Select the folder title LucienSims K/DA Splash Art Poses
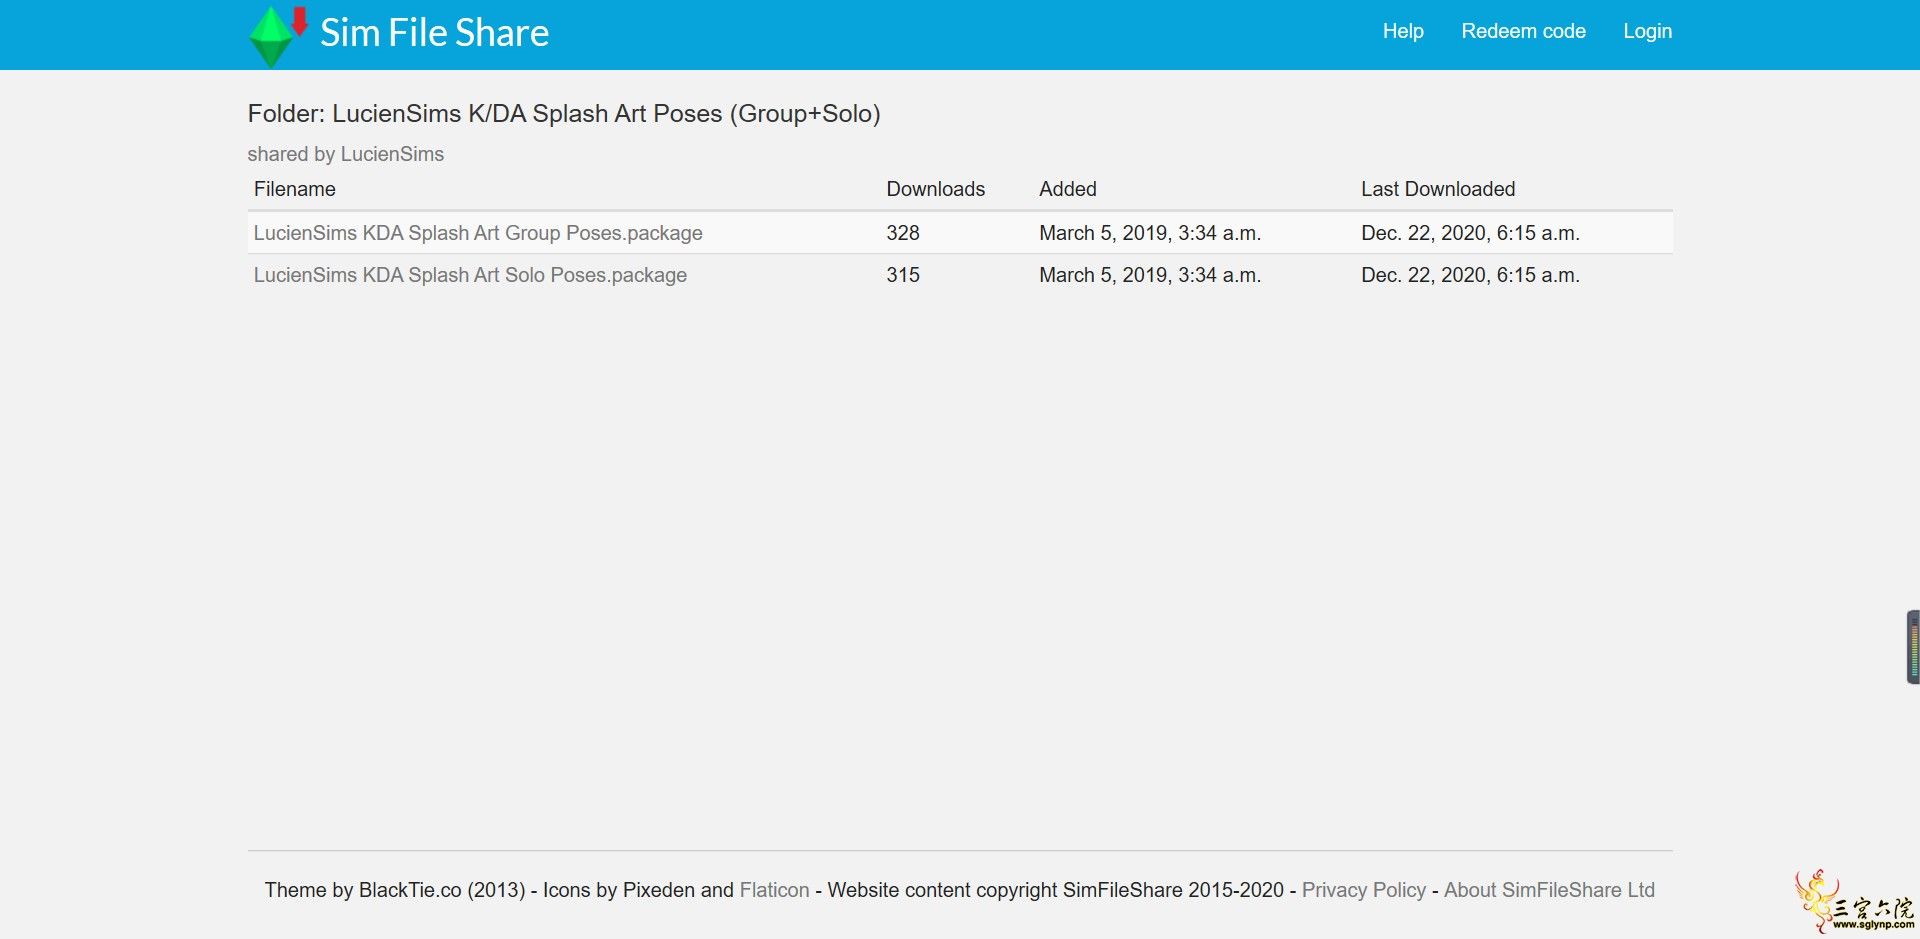This screenshot has width=1920, height=939. point(564,114)
